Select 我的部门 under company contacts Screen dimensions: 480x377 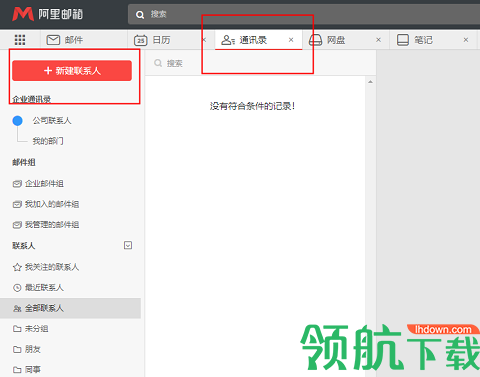click(x=48, y=141)
